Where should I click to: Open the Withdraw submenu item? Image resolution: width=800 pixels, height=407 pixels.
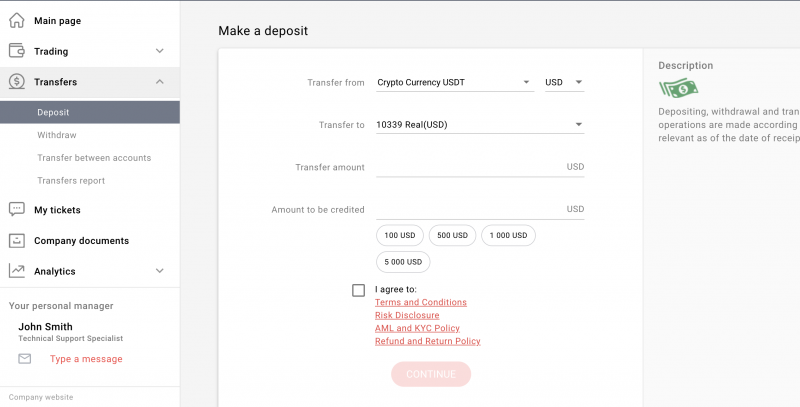pos(57,135)
